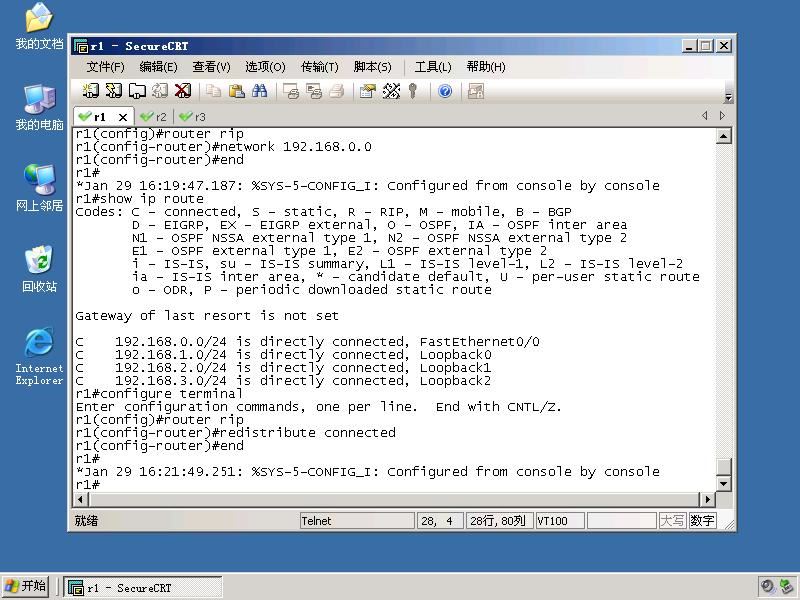Viewport: 800px width, 600px height.
Task: Select the Internet Explorer desktop icon
Action: point(39,356)
